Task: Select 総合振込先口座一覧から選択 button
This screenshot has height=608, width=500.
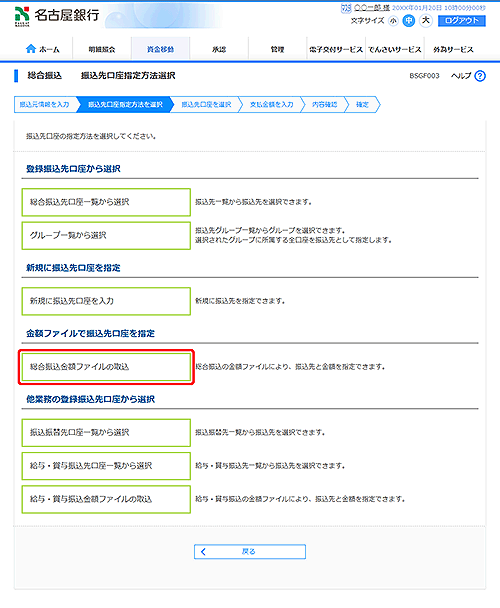Action: [x=106, y=202]
